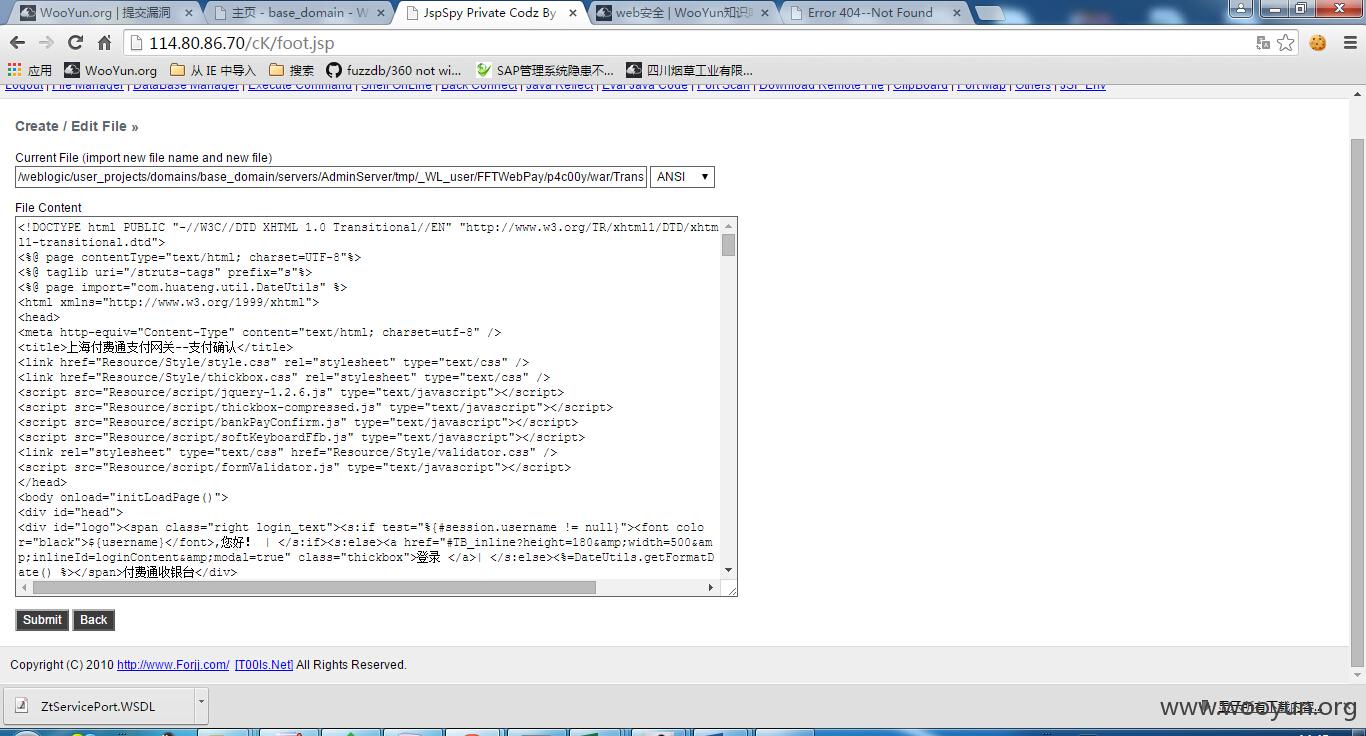
Task: Click the textarea resize grip corner
Action: pyautogui.click(x=729, y=588)
